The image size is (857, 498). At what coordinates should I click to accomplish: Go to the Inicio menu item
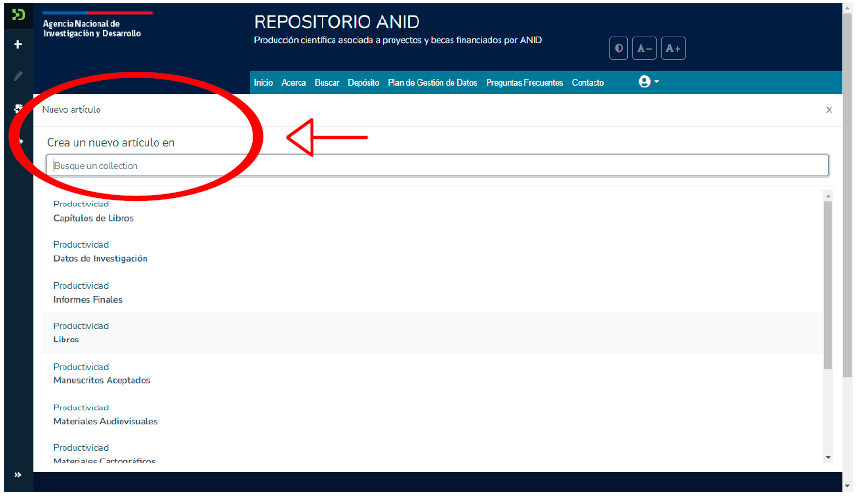(263, 83)
